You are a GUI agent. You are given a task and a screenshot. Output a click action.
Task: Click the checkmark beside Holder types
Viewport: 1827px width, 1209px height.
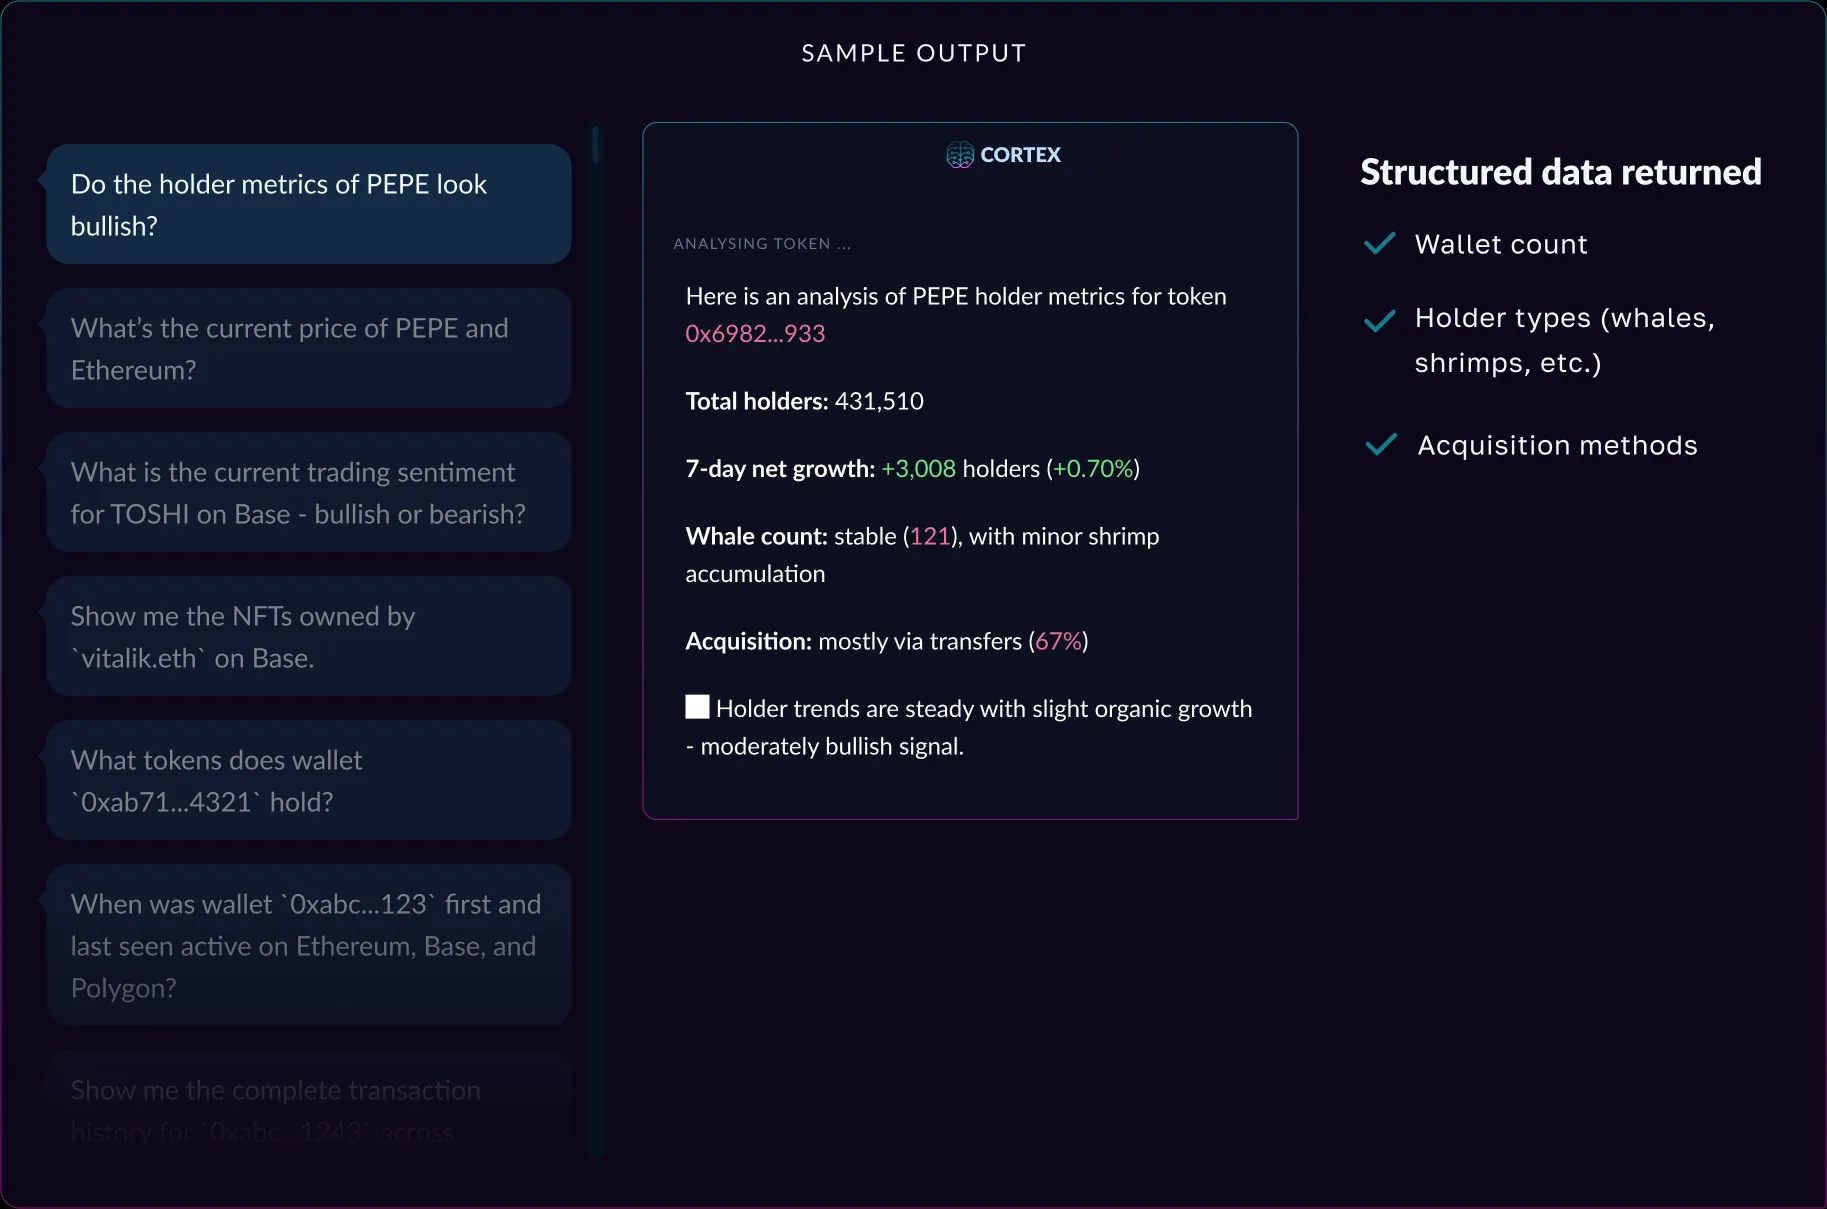coord(1380,321)
